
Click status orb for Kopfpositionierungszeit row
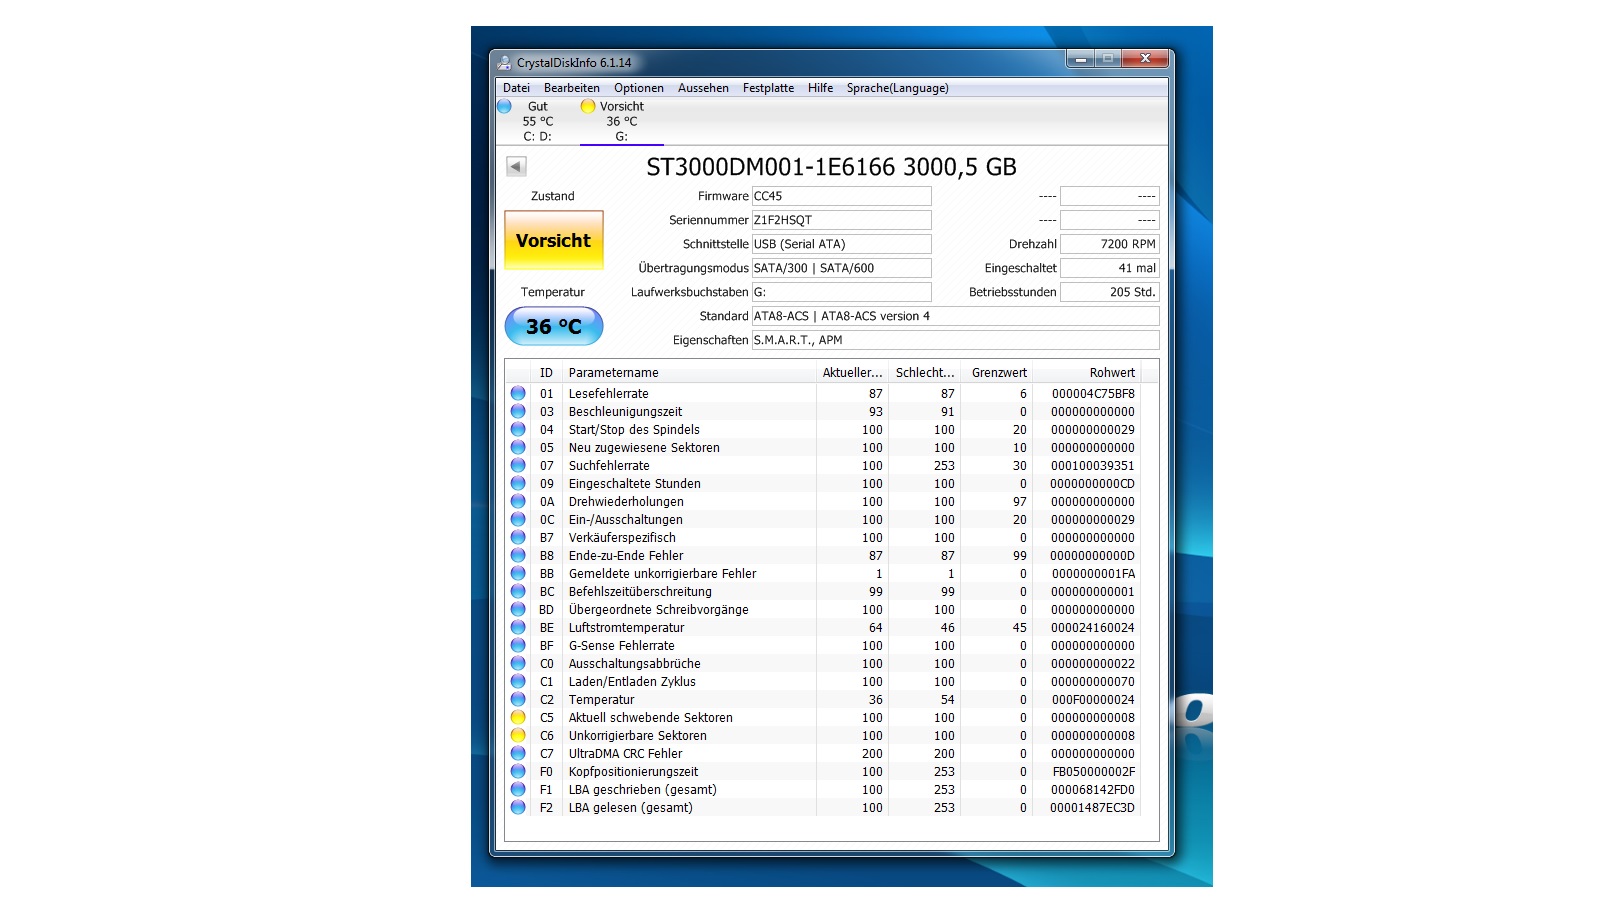click(518, 771)
